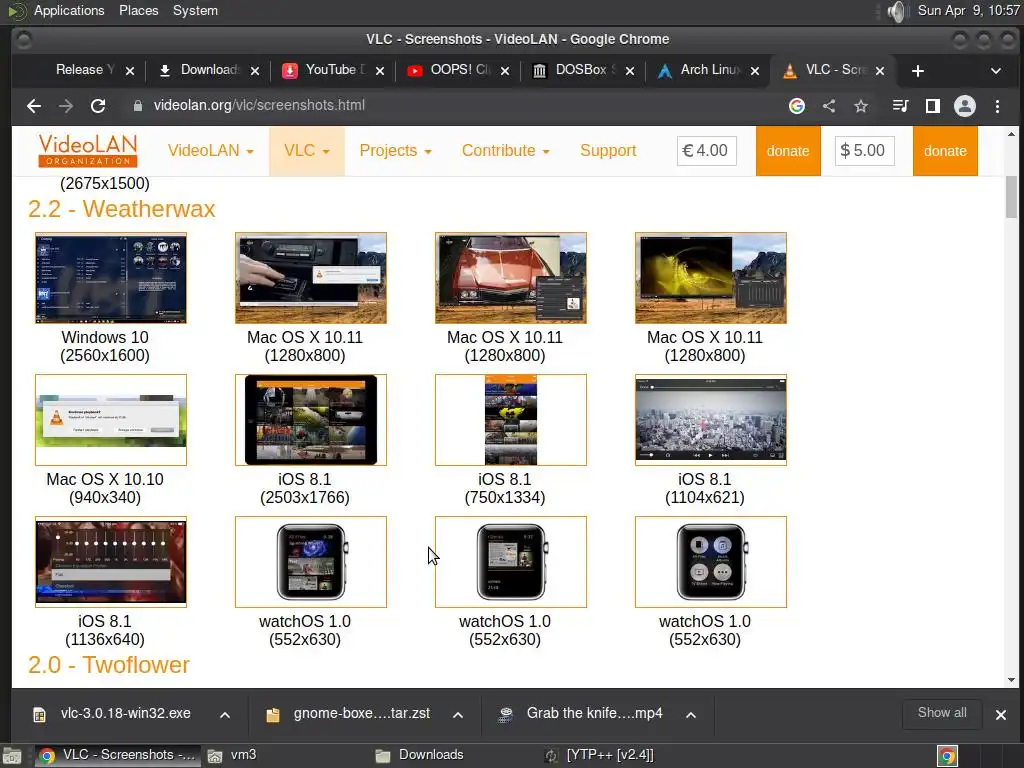This screenshot has width=1024, height=768.
Task: Open the Google icon in address bar
Action: coord(797,106)
